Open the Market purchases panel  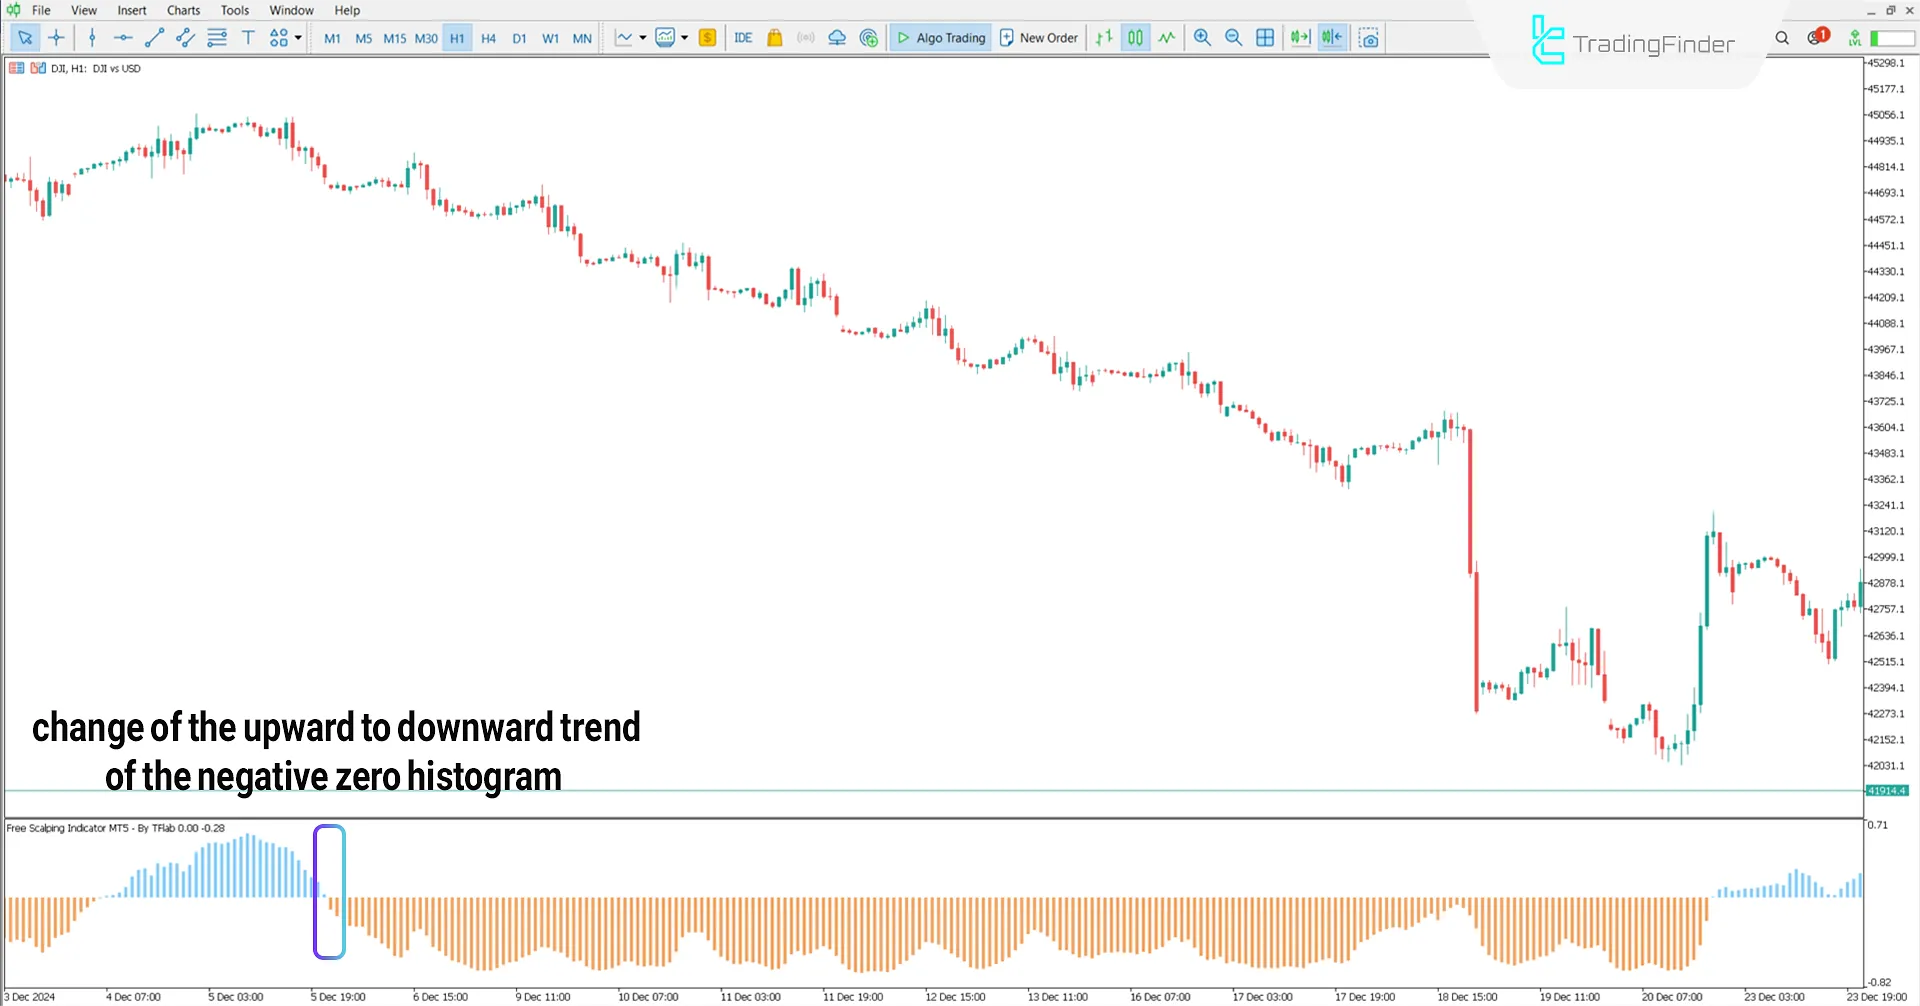click(775, 37)
